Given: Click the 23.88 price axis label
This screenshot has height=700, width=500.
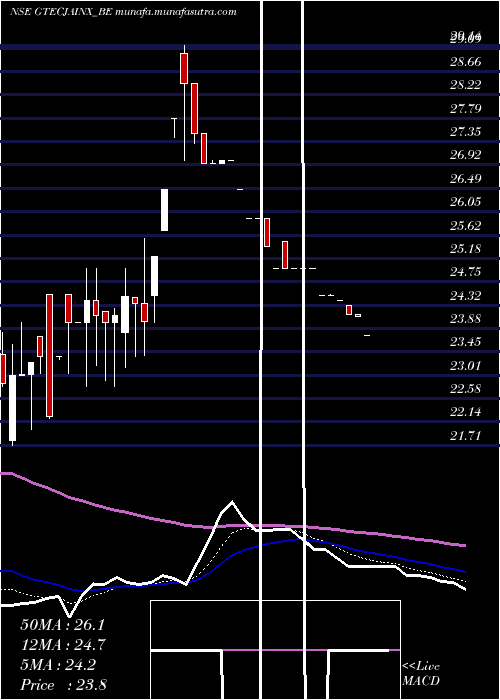Looking at the screenshot, I should 466,319.
